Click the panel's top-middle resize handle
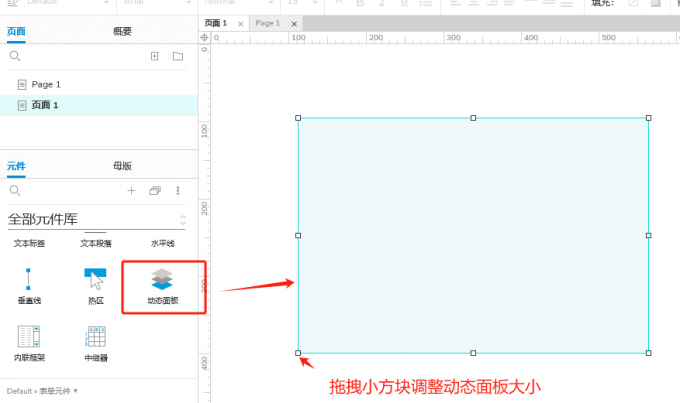 click(x=473, y=118)
